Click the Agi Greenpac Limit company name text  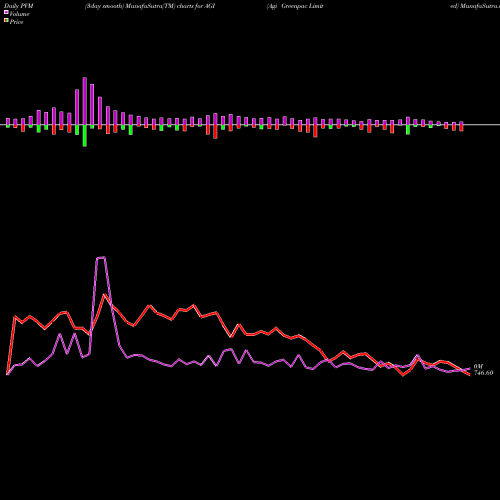pos(295,6)
